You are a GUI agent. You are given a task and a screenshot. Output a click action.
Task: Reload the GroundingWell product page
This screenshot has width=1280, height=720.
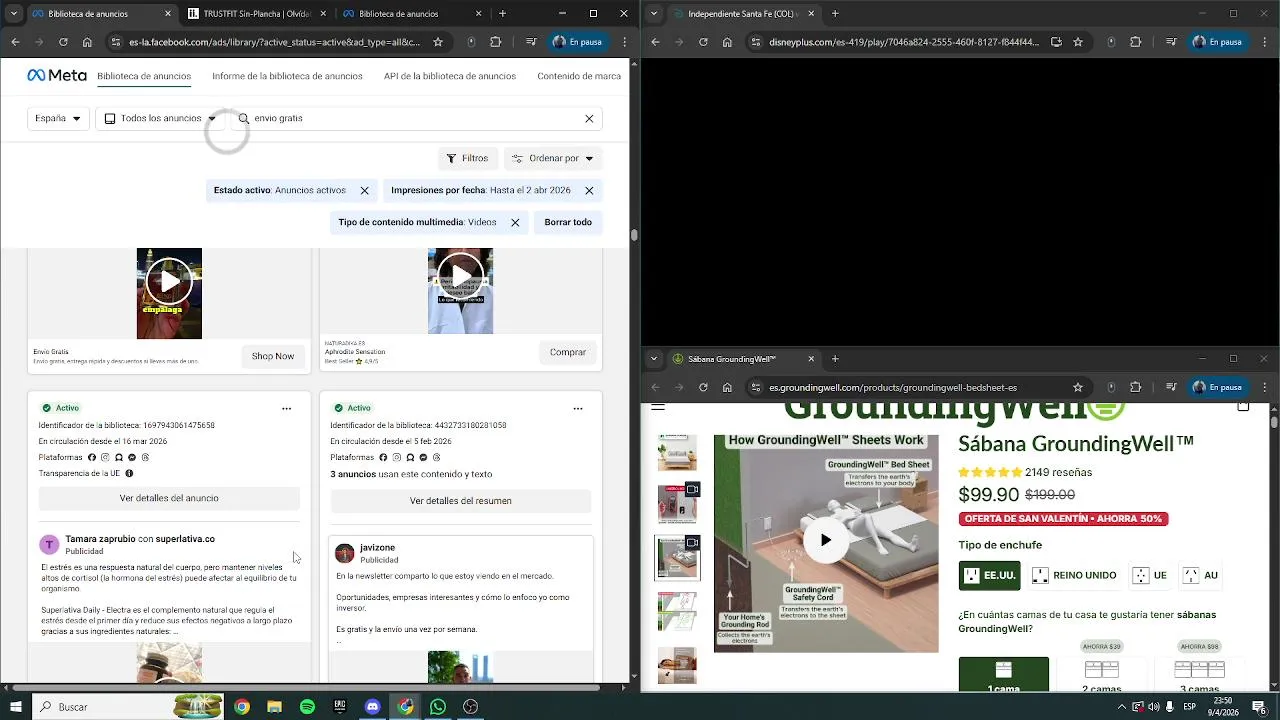[703, 387]
